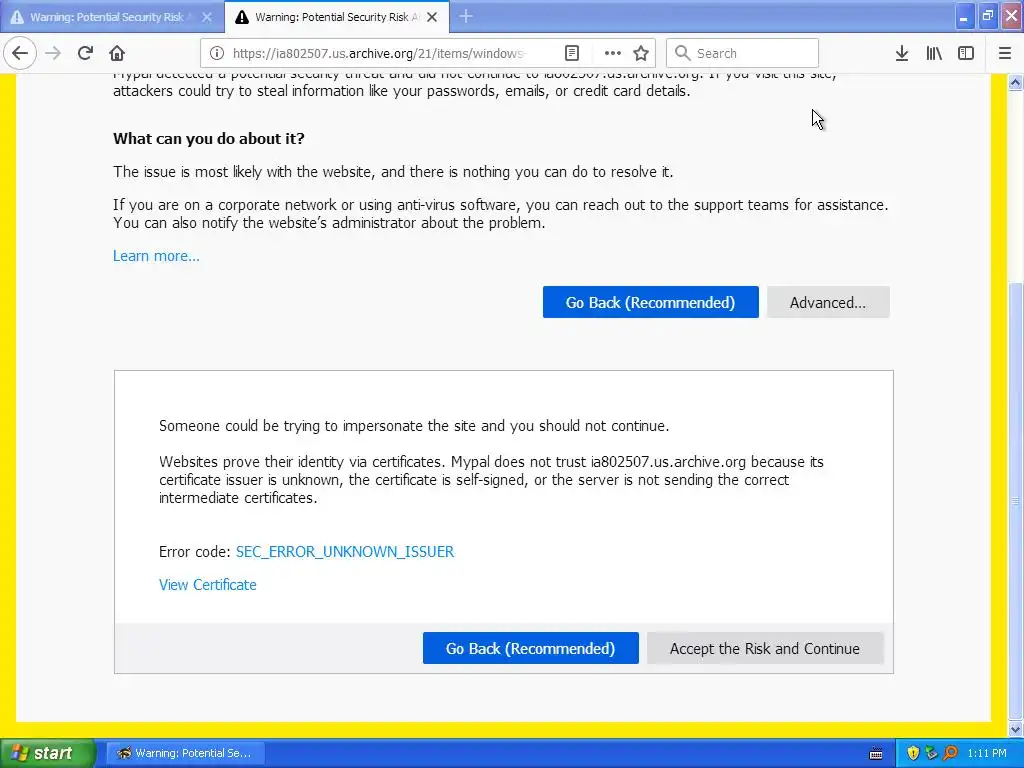The image size is (1024, 768).
Task: Click the Advanced... button
Action: pyautogui.click(x=828, y=302)
